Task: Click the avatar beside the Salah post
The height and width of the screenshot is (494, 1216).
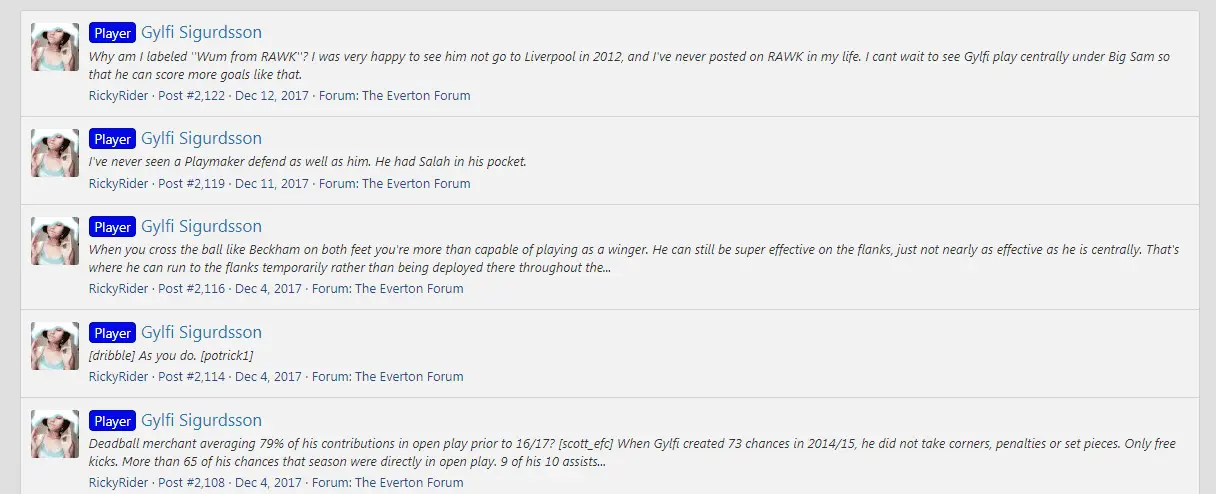Action: click(x=55, y=153)
